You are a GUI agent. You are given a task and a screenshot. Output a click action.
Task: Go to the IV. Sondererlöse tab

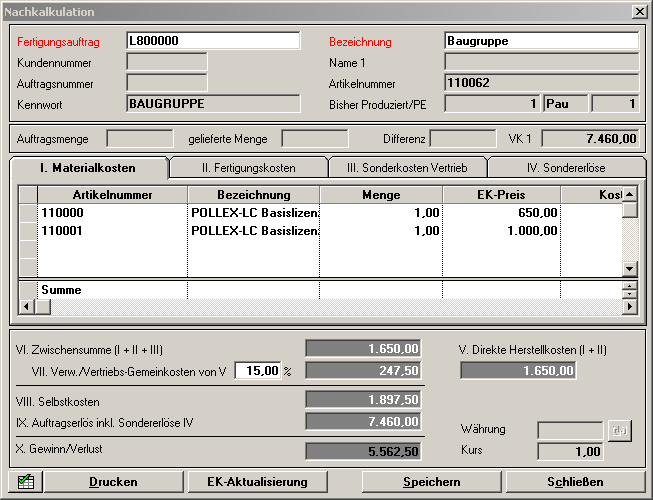coord(566,167)
